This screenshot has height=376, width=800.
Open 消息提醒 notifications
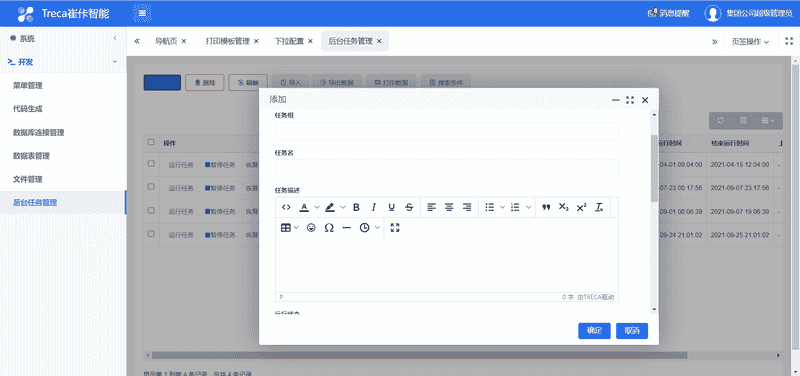pyautogui.click(x=668, y=13)
